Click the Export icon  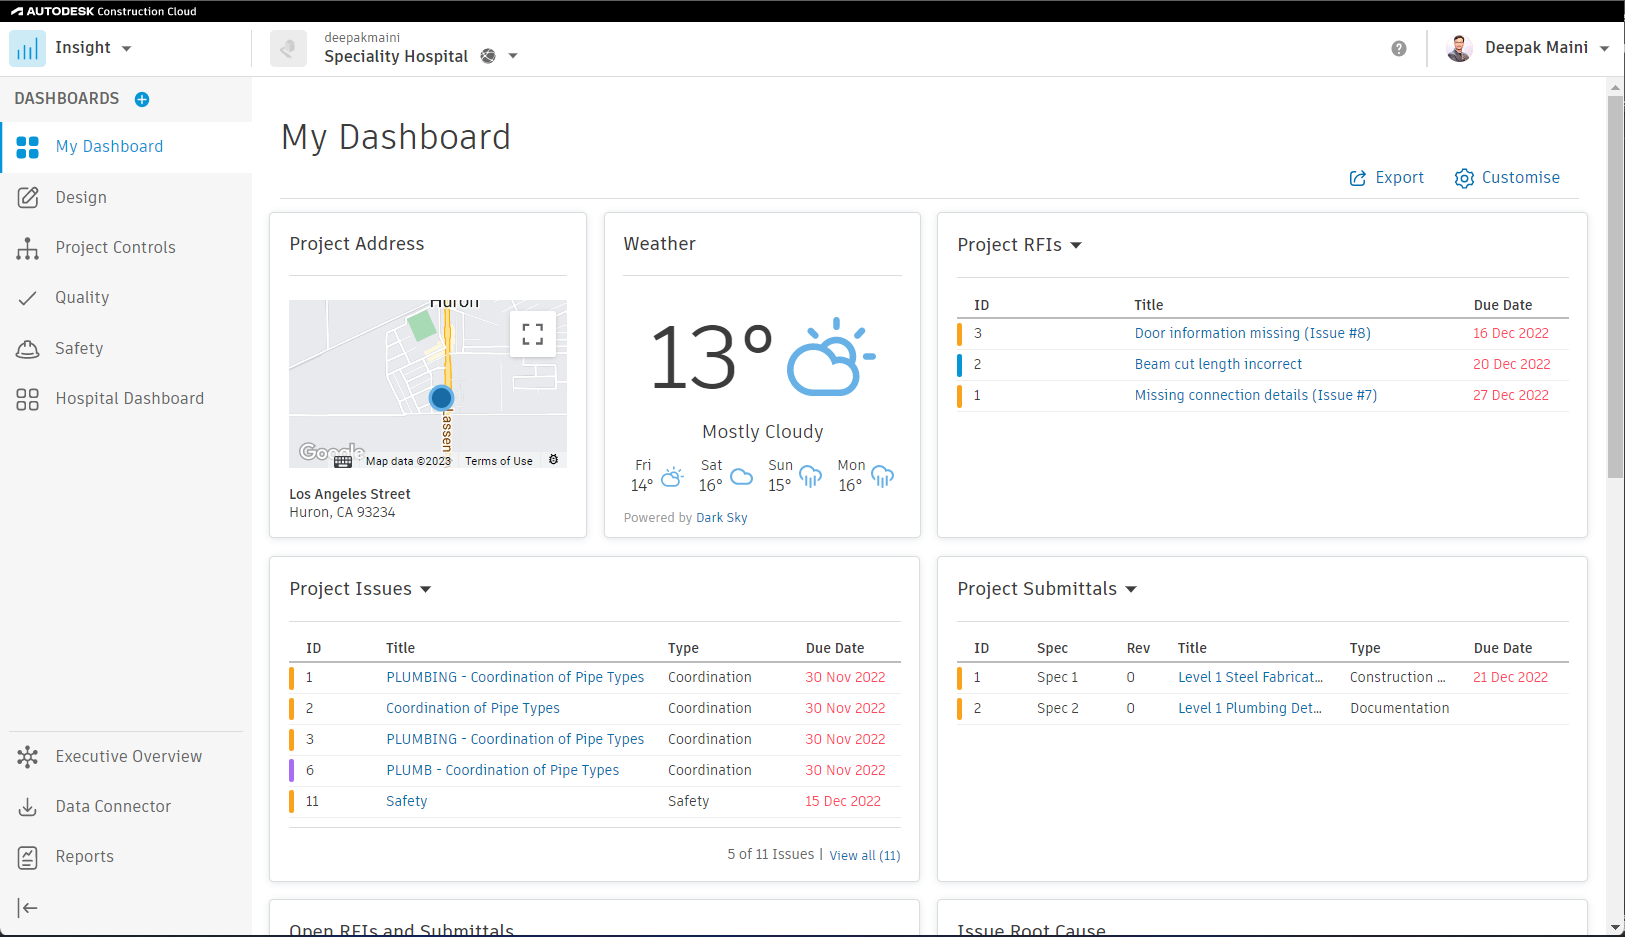[1358, 178]
